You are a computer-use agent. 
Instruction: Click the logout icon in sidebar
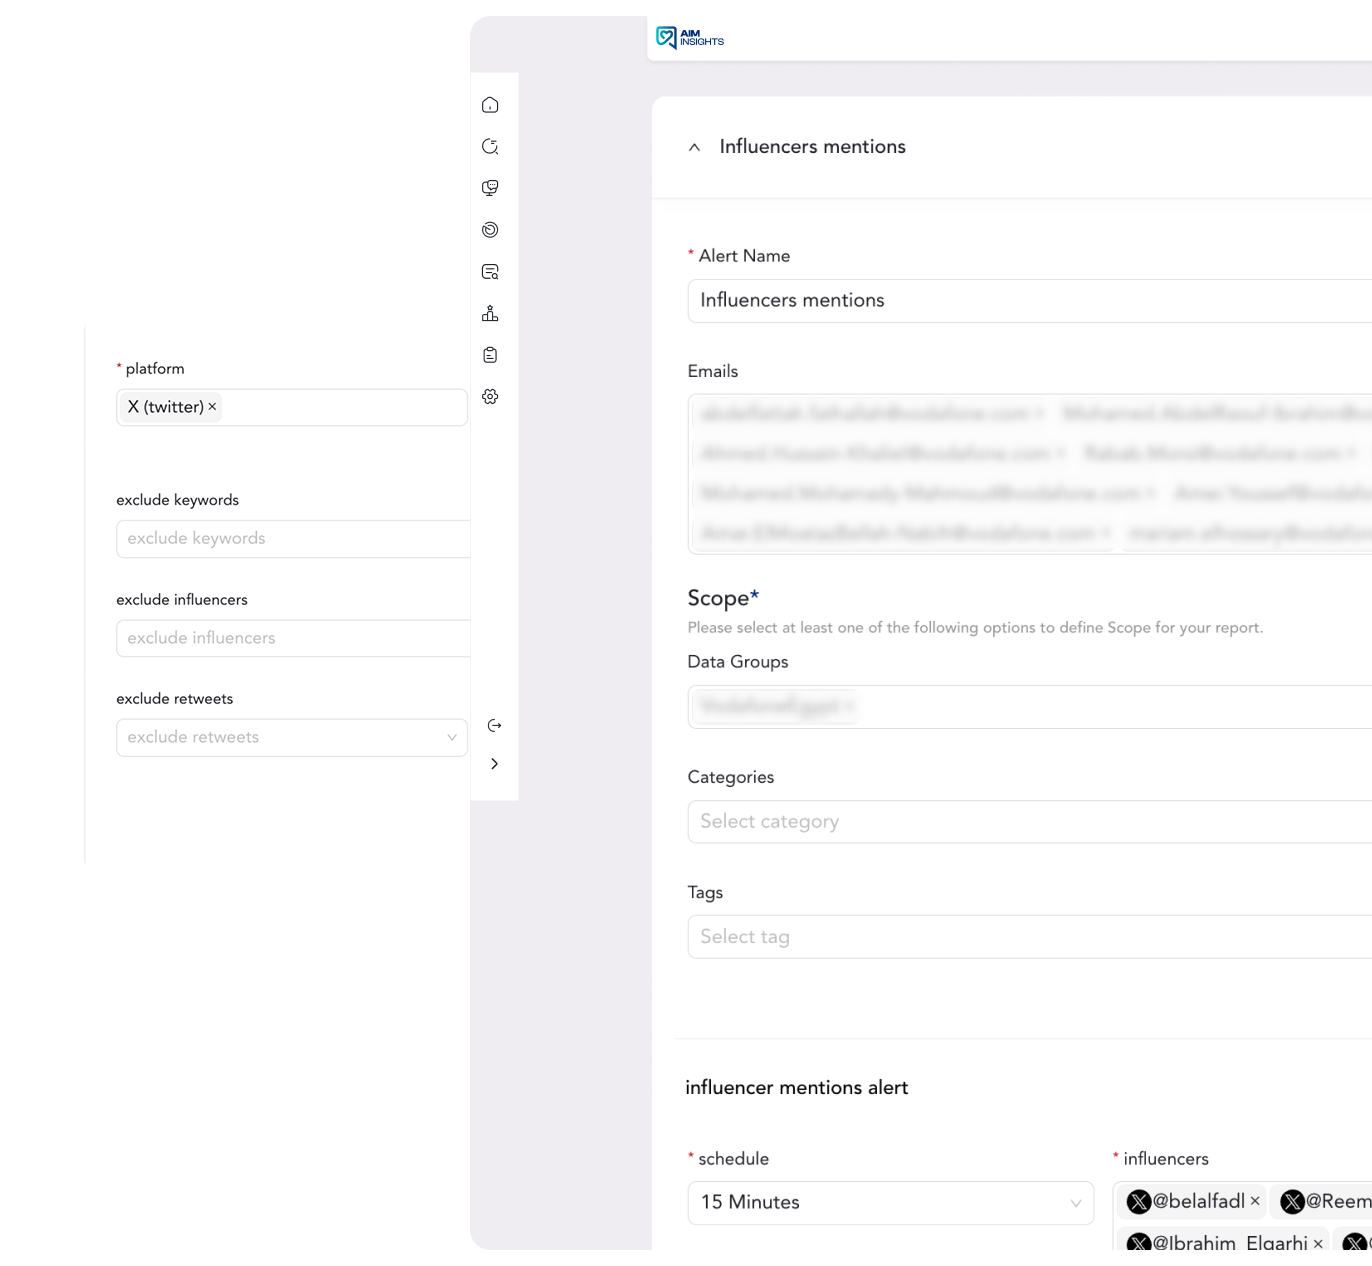pos(494,725)
